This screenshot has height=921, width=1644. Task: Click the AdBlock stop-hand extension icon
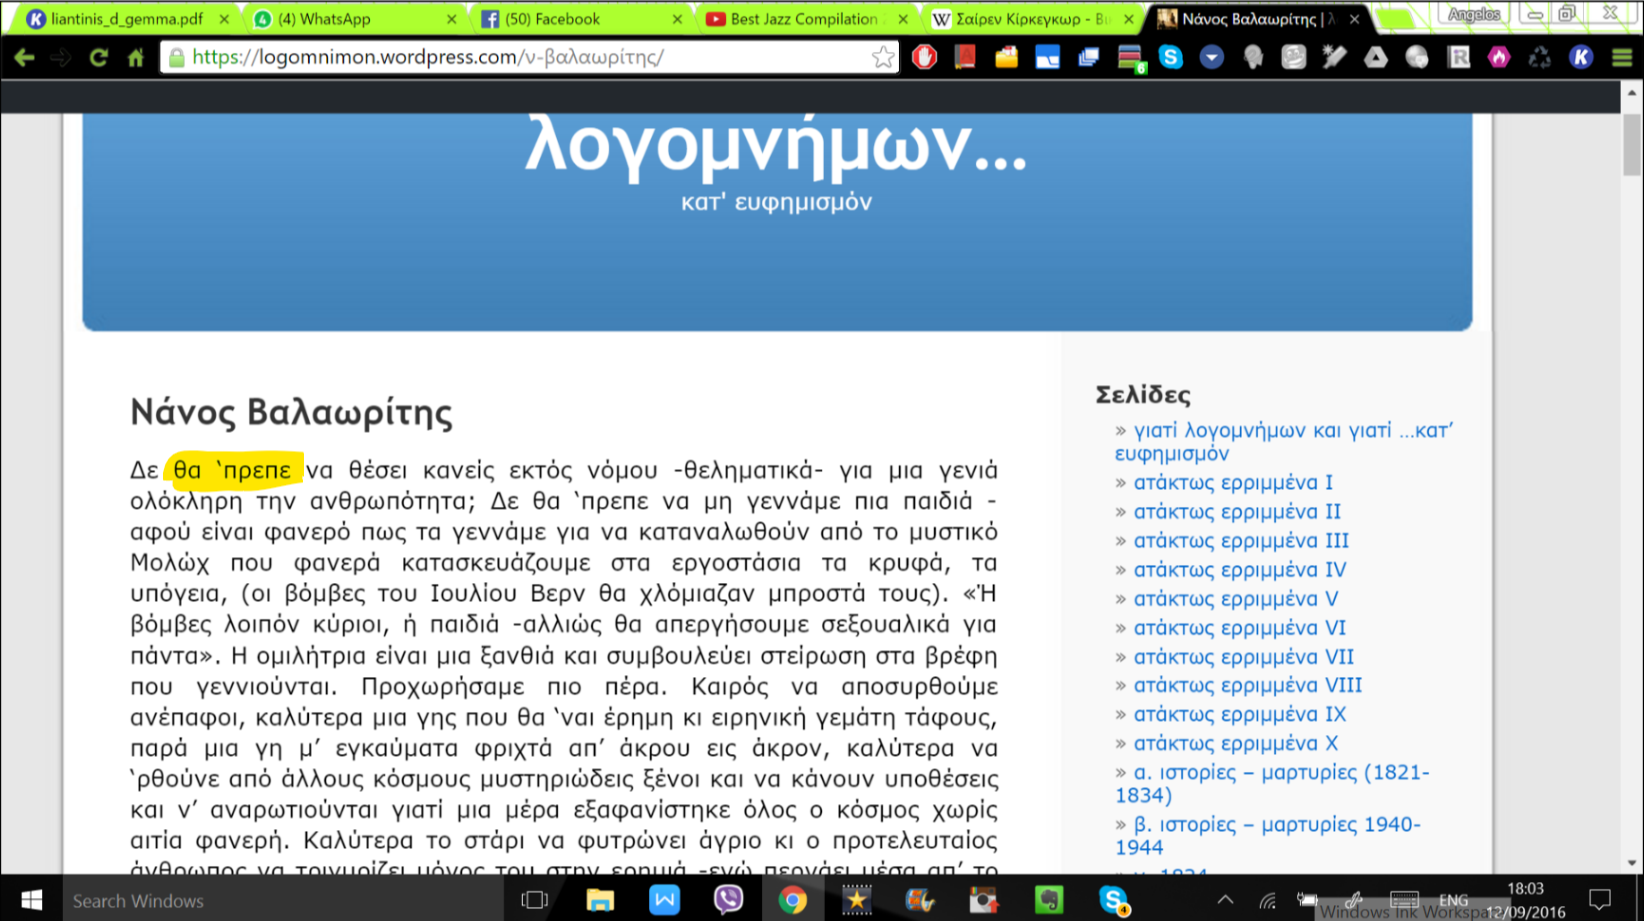924,57
